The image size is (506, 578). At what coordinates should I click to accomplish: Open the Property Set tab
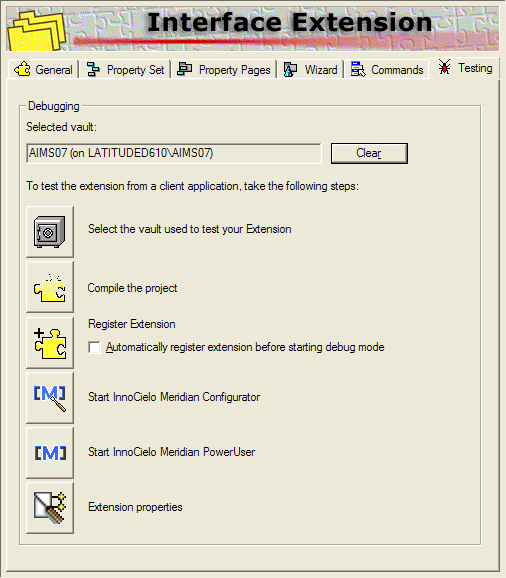pyautogui.click(x=125, y=69)
